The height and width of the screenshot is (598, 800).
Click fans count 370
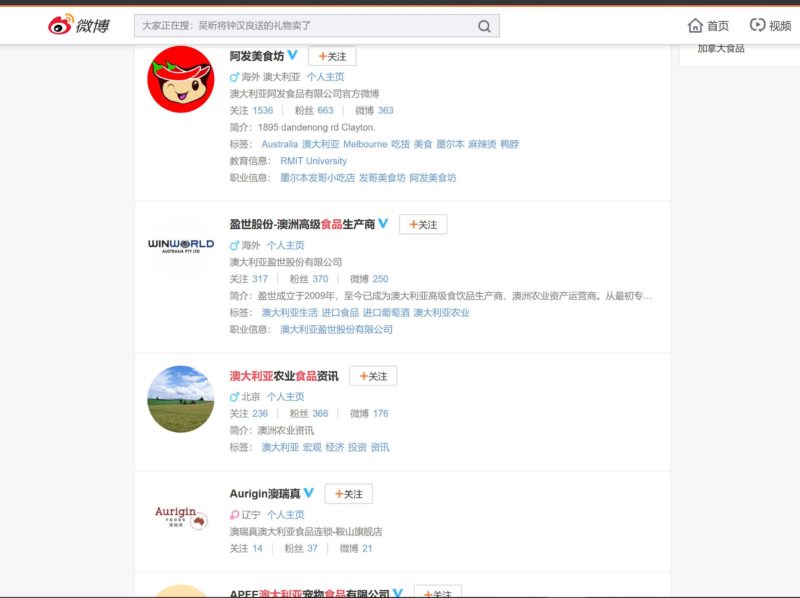320,279
